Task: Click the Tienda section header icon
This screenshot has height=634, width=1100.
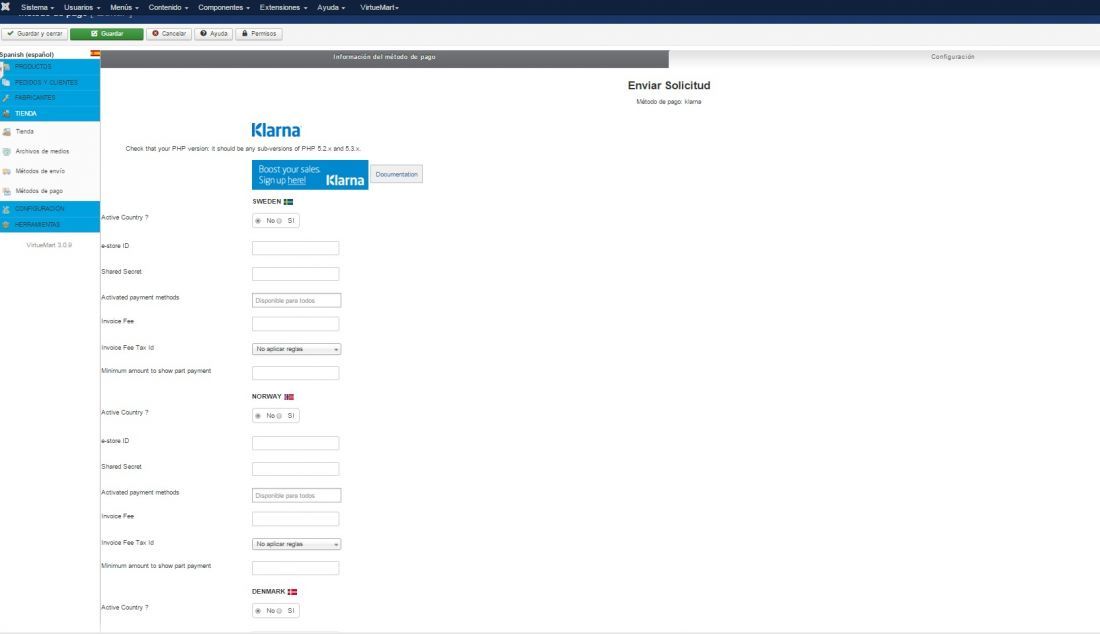Action: (x=6, y=113)
